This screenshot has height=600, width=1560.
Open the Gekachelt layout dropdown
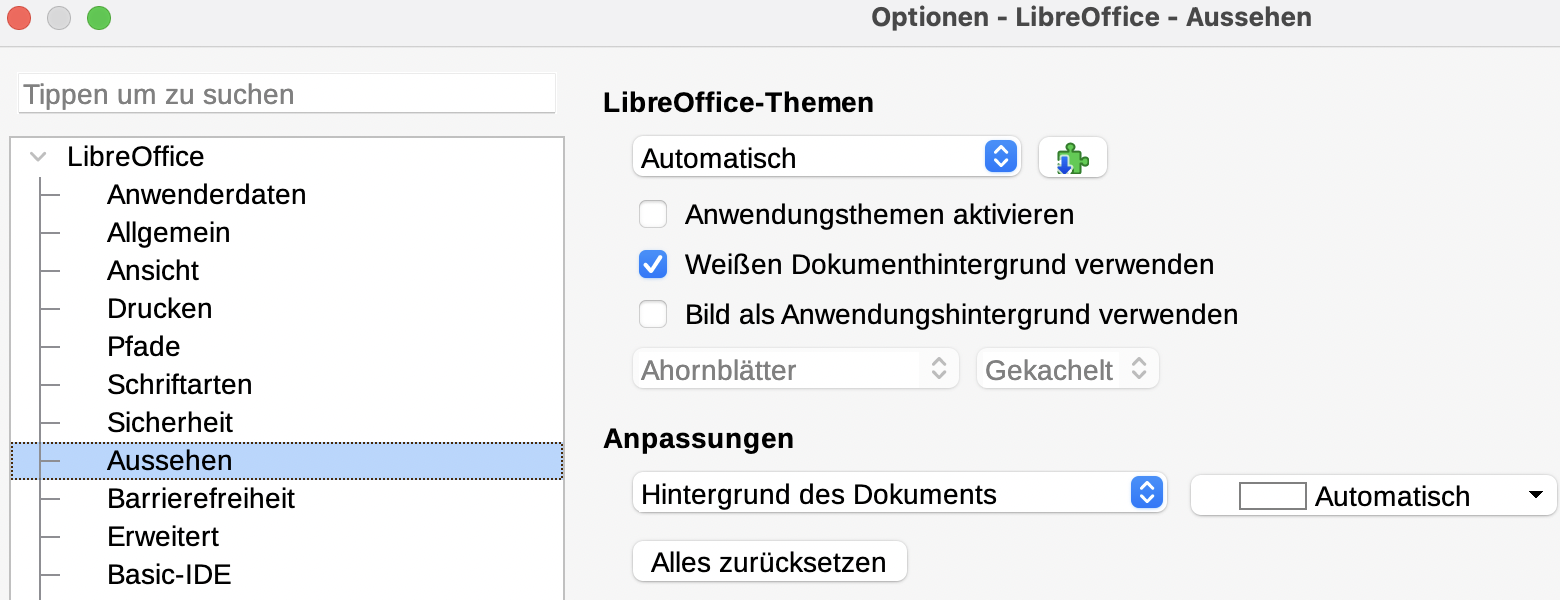[1067, 369]
